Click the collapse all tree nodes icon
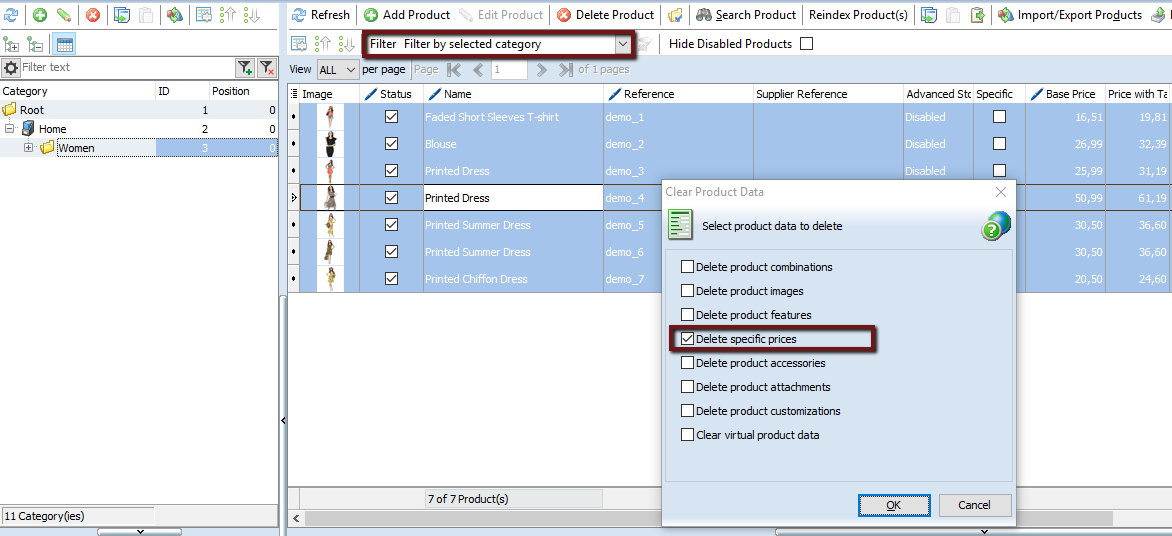The width and height of the screenshot is (1172, 536). [x=35, y=45]
